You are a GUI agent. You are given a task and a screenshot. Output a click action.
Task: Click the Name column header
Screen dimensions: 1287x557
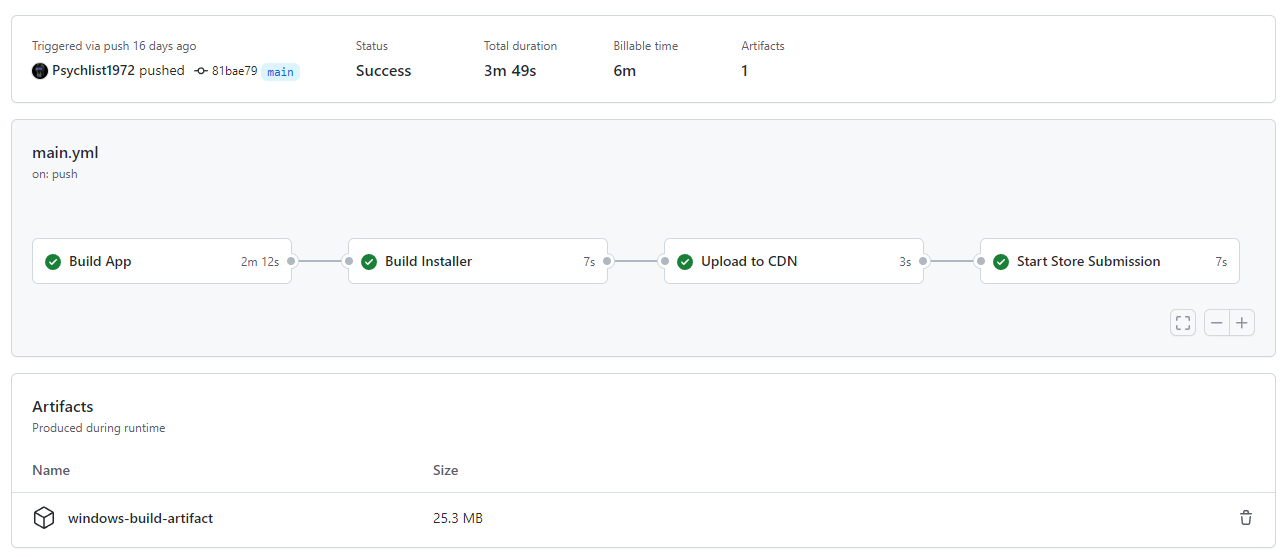51,470
